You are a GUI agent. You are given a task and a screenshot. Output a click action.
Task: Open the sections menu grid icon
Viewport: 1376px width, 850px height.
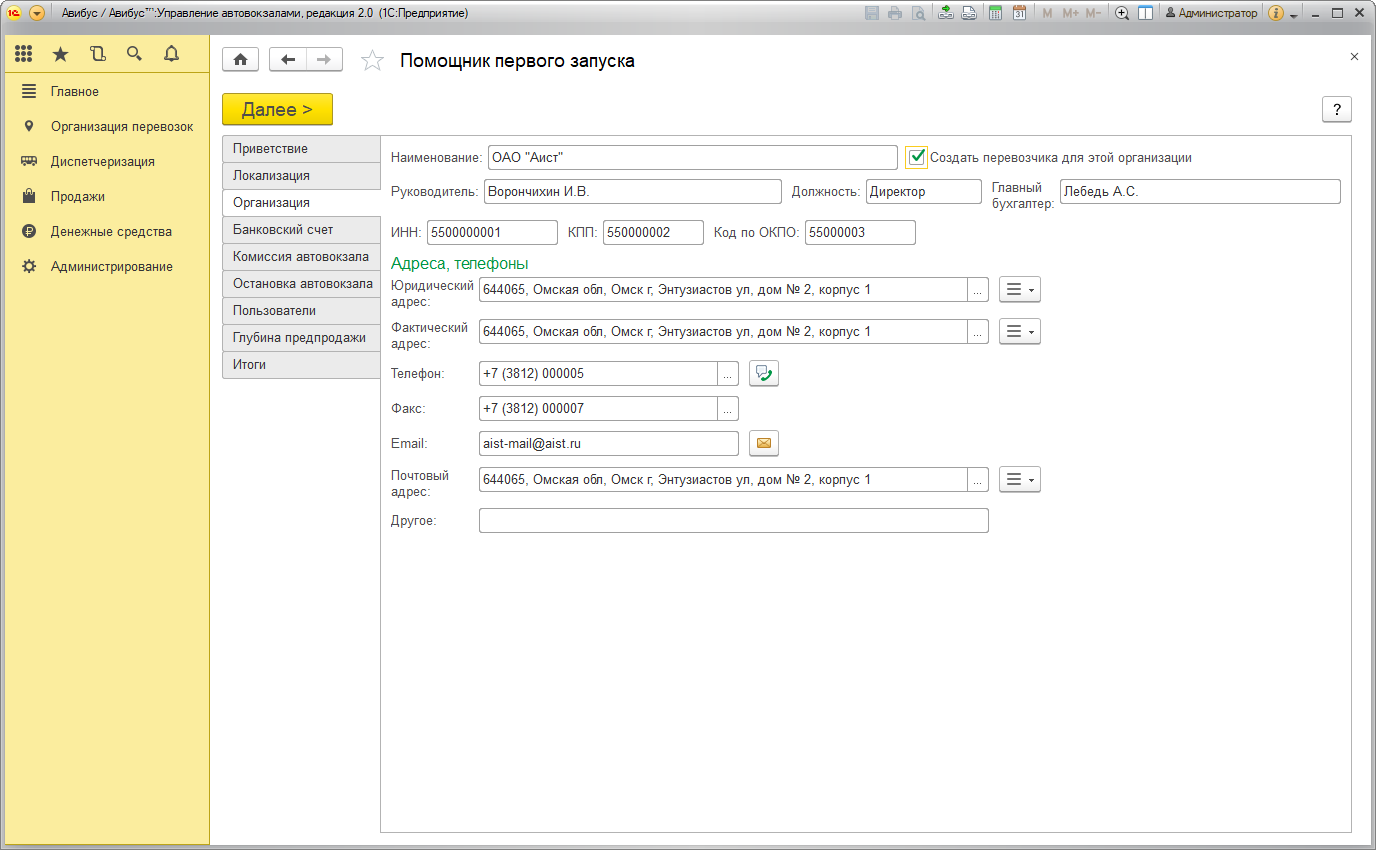pyautogui.click(x=24, y=54)
